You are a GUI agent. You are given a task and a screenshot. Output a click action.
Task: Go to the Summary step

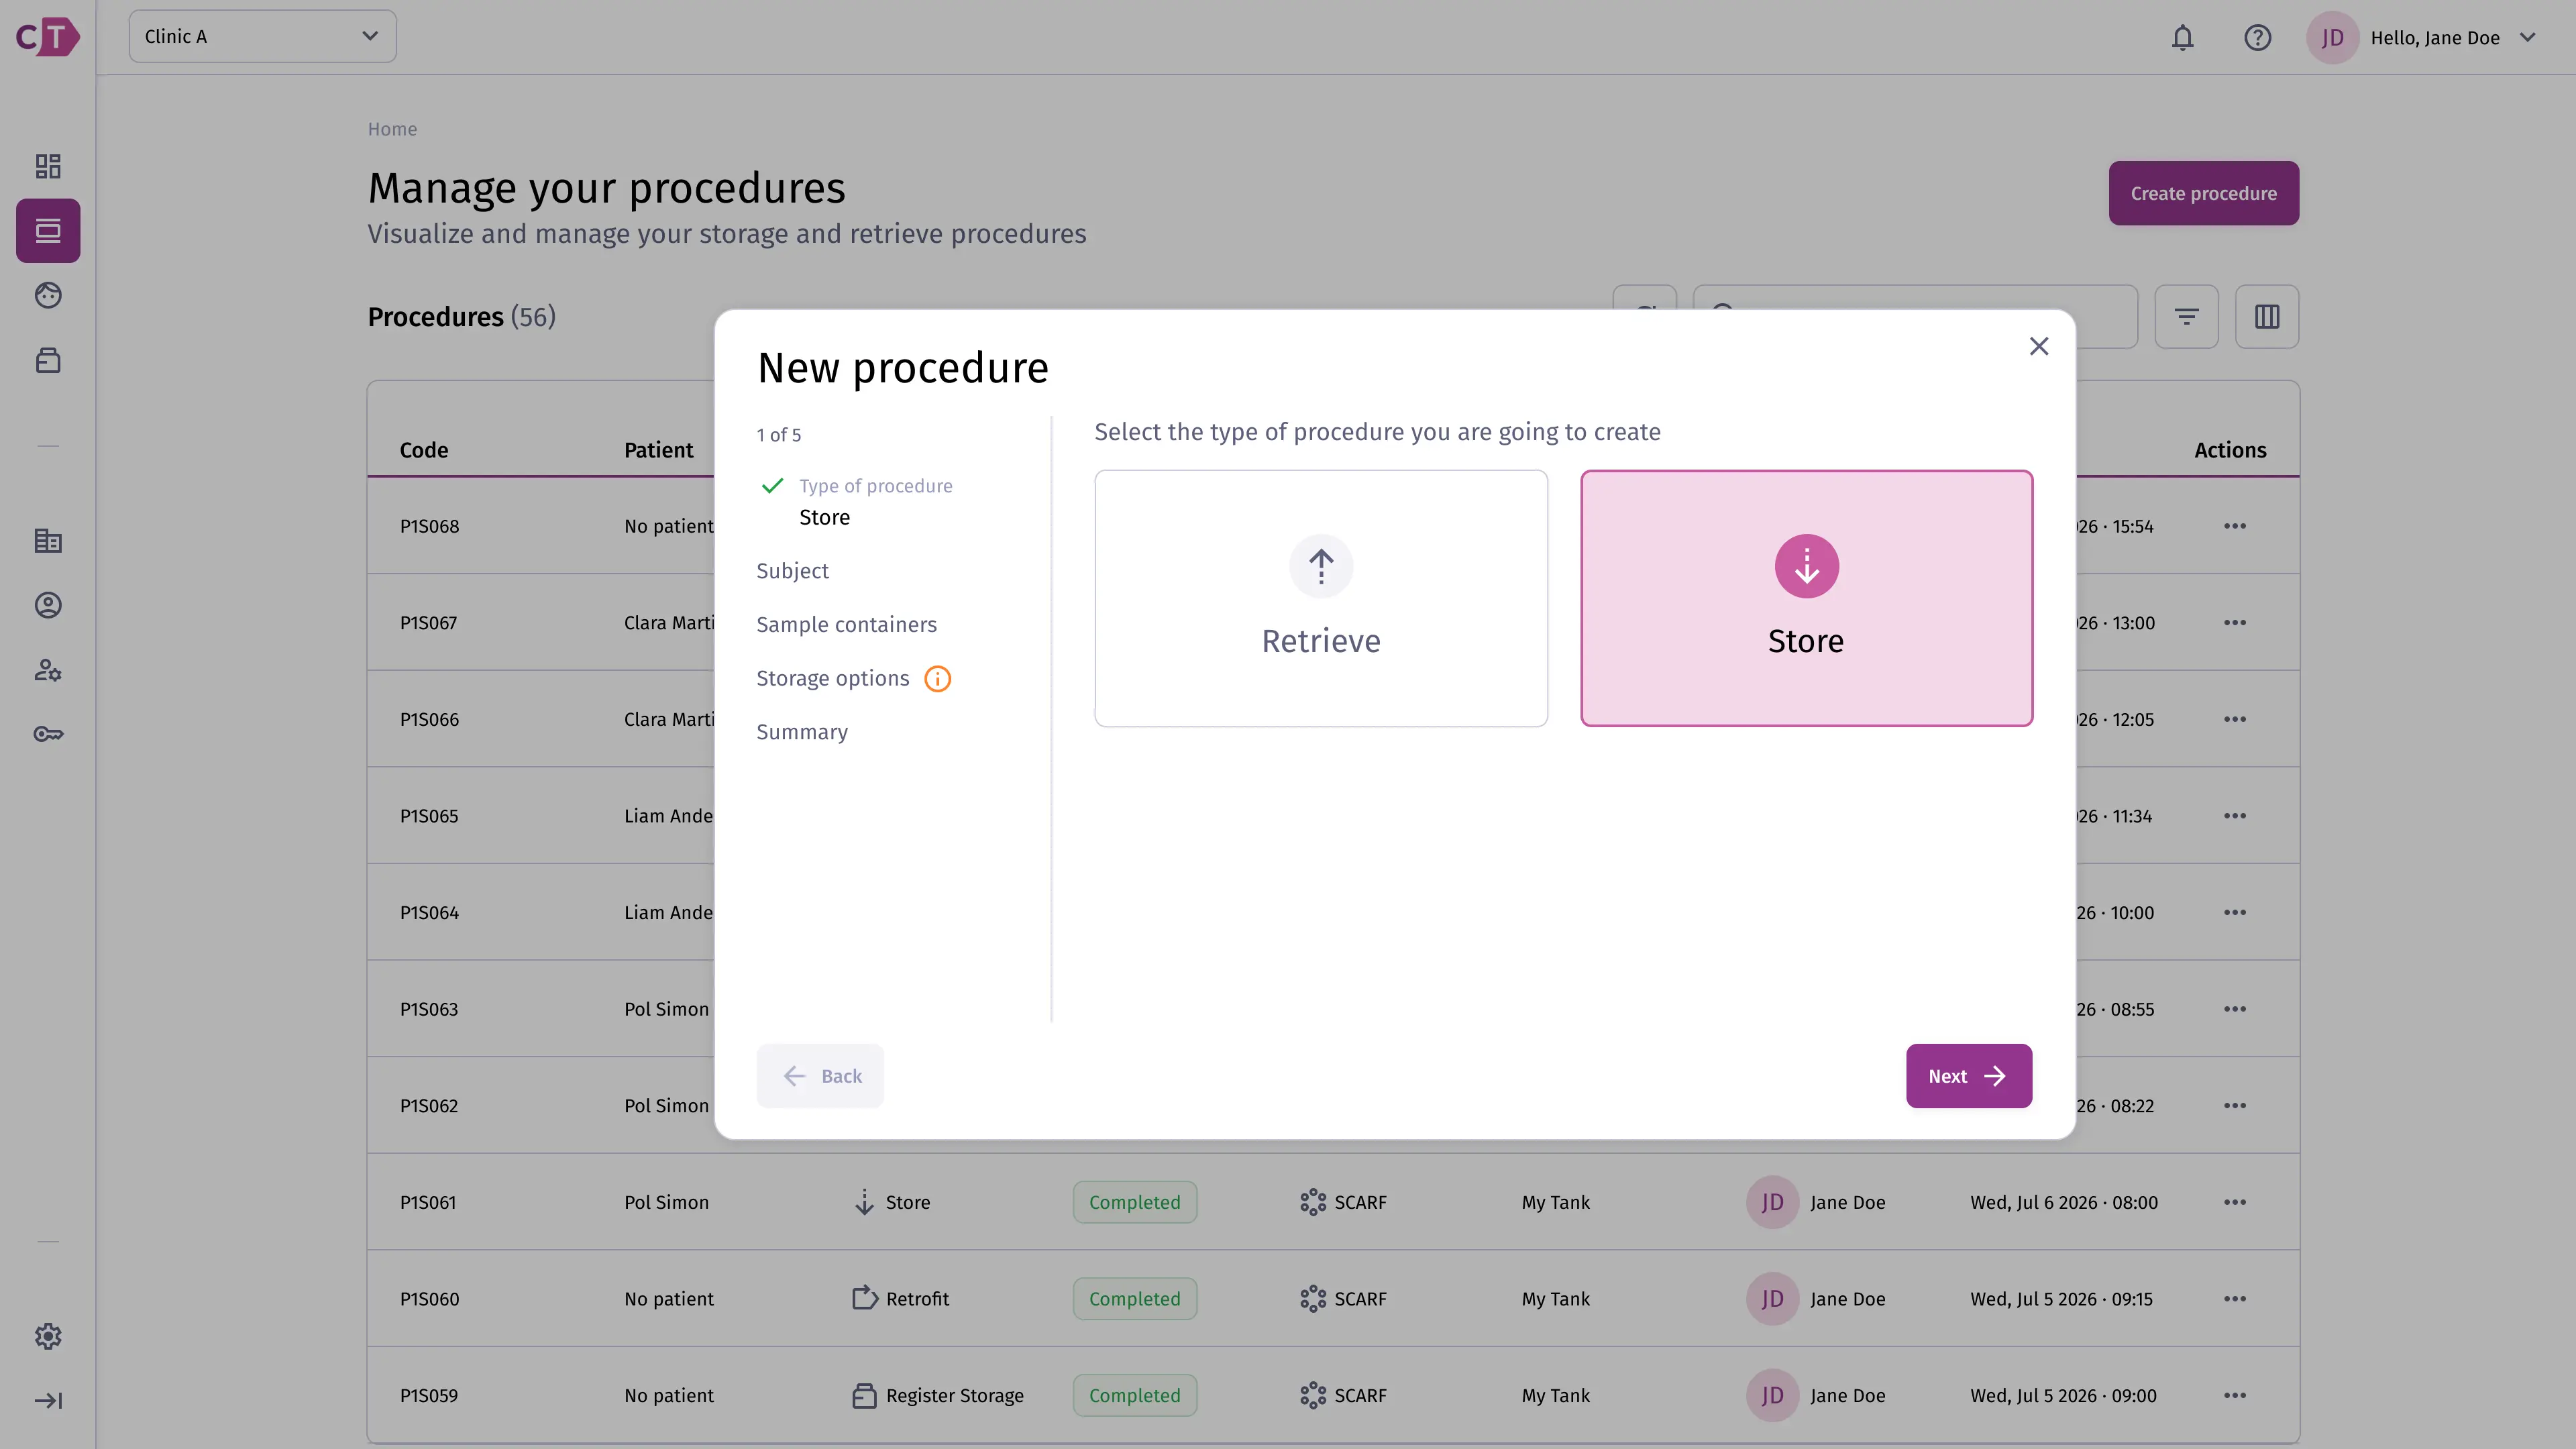point(802,732)
